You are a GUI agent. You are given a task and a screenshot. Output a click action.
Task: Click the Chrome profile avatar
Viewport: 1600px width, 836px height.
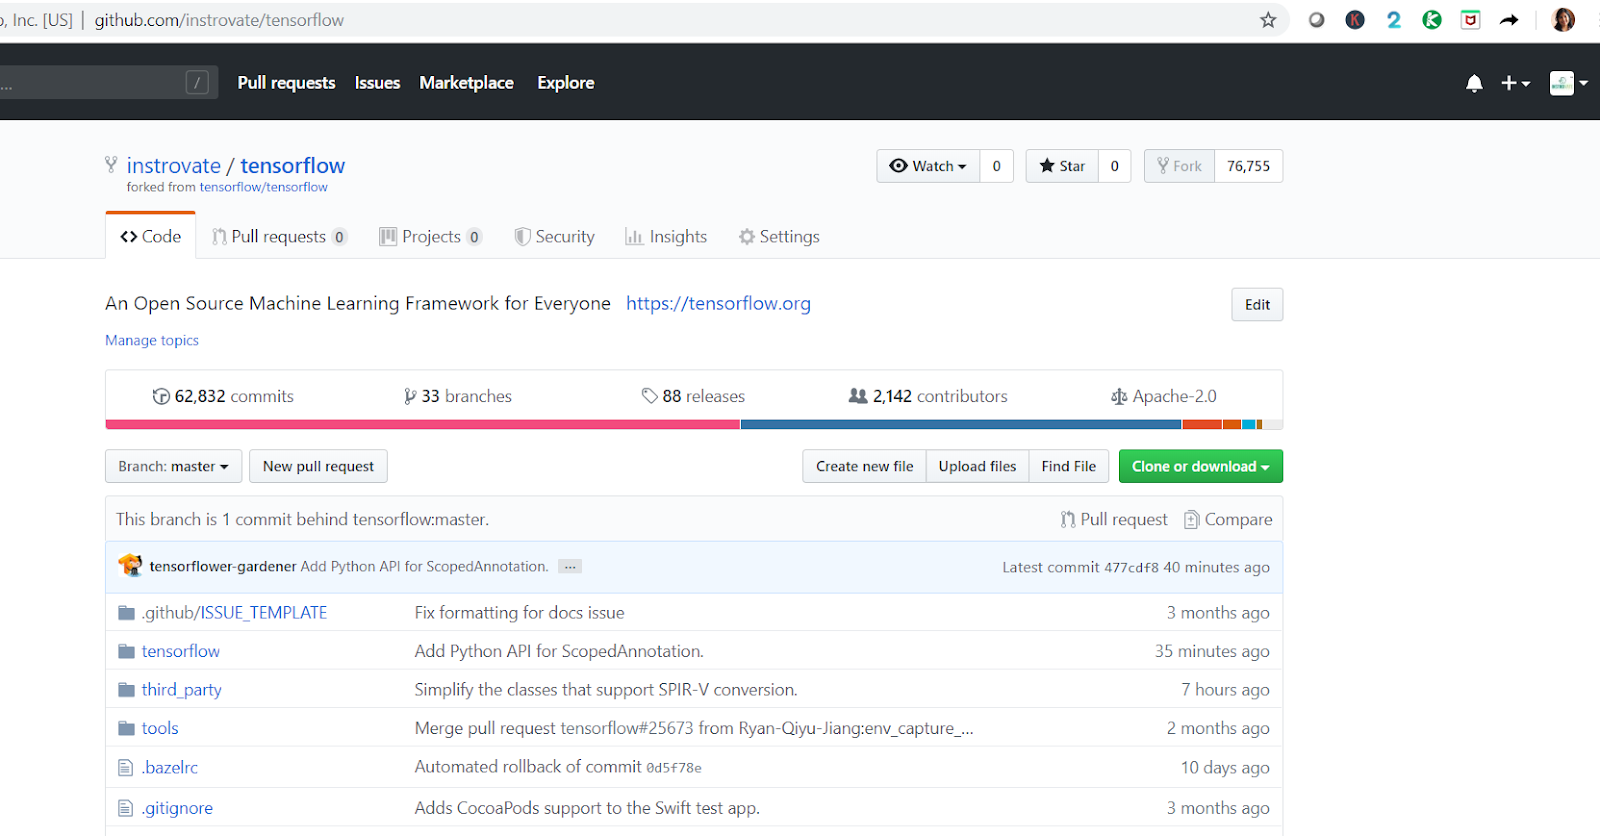tap(1563, 20)
